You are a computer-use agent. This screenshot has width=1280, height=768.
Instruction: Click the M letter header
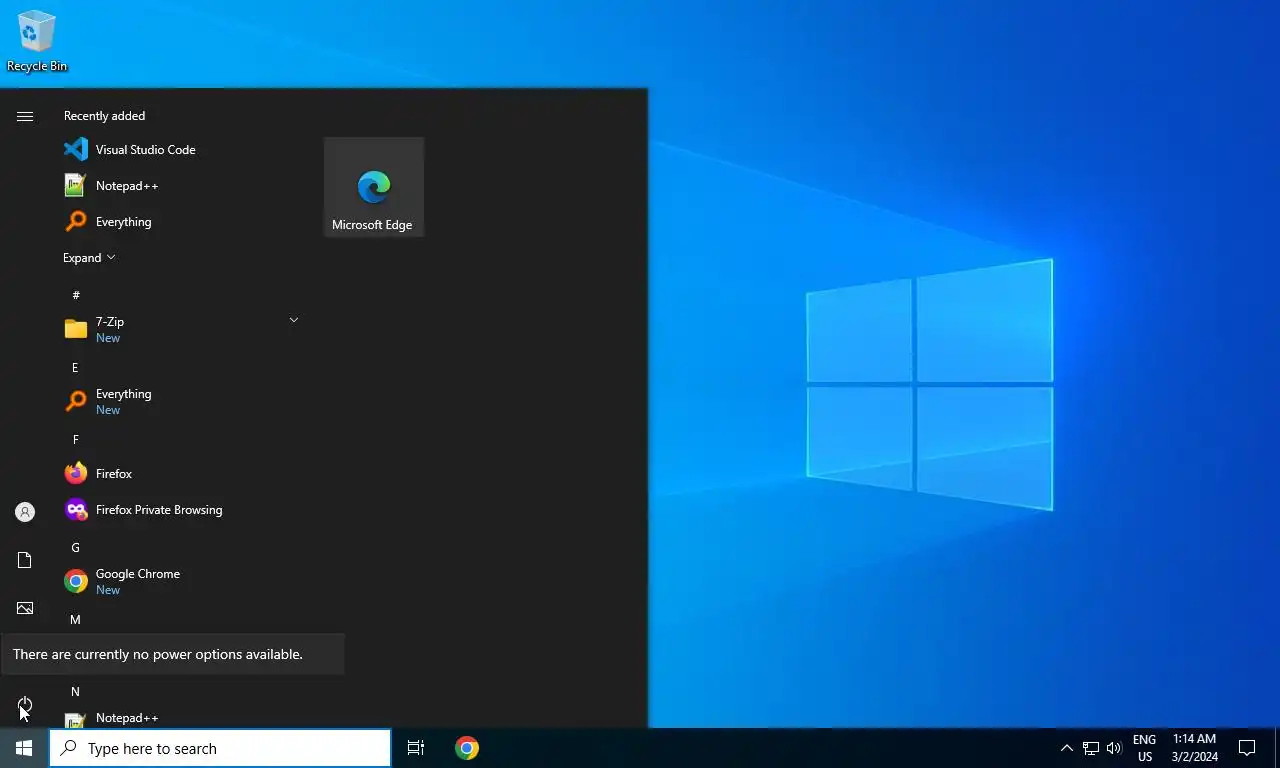[75, 619]
